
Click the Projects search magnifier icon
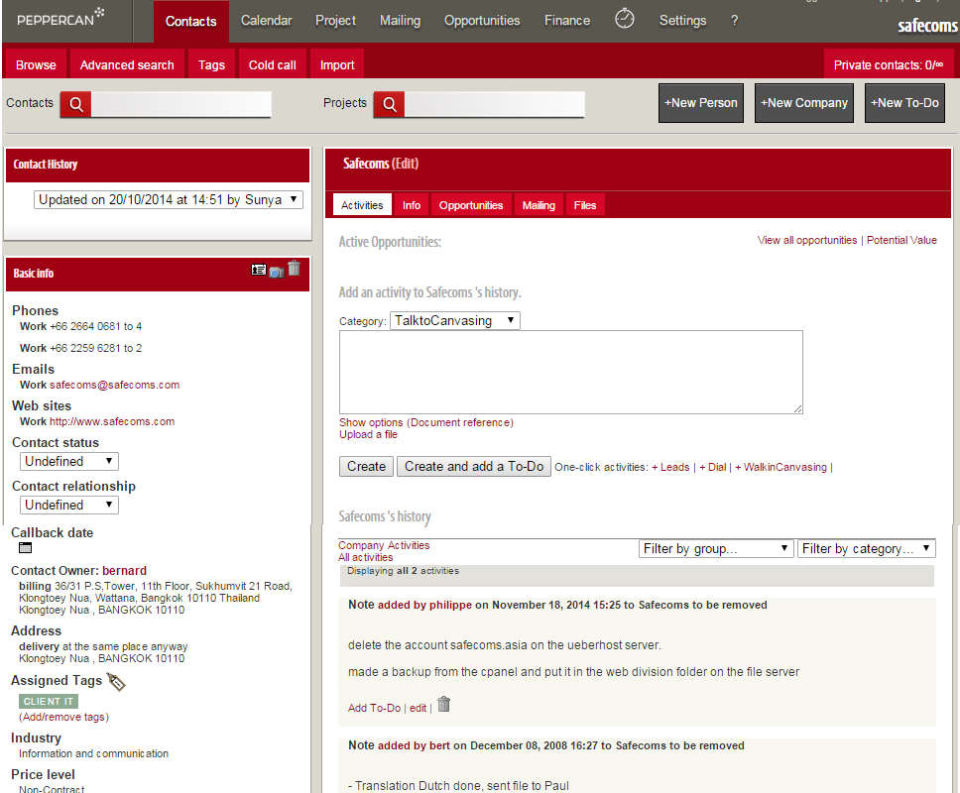(389, 104)
